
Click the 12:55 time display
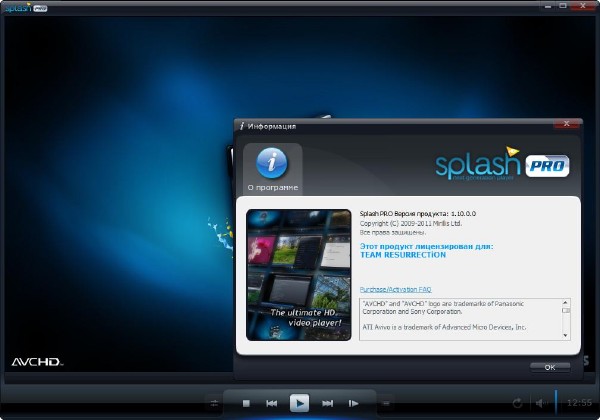[x=579, y=403]
